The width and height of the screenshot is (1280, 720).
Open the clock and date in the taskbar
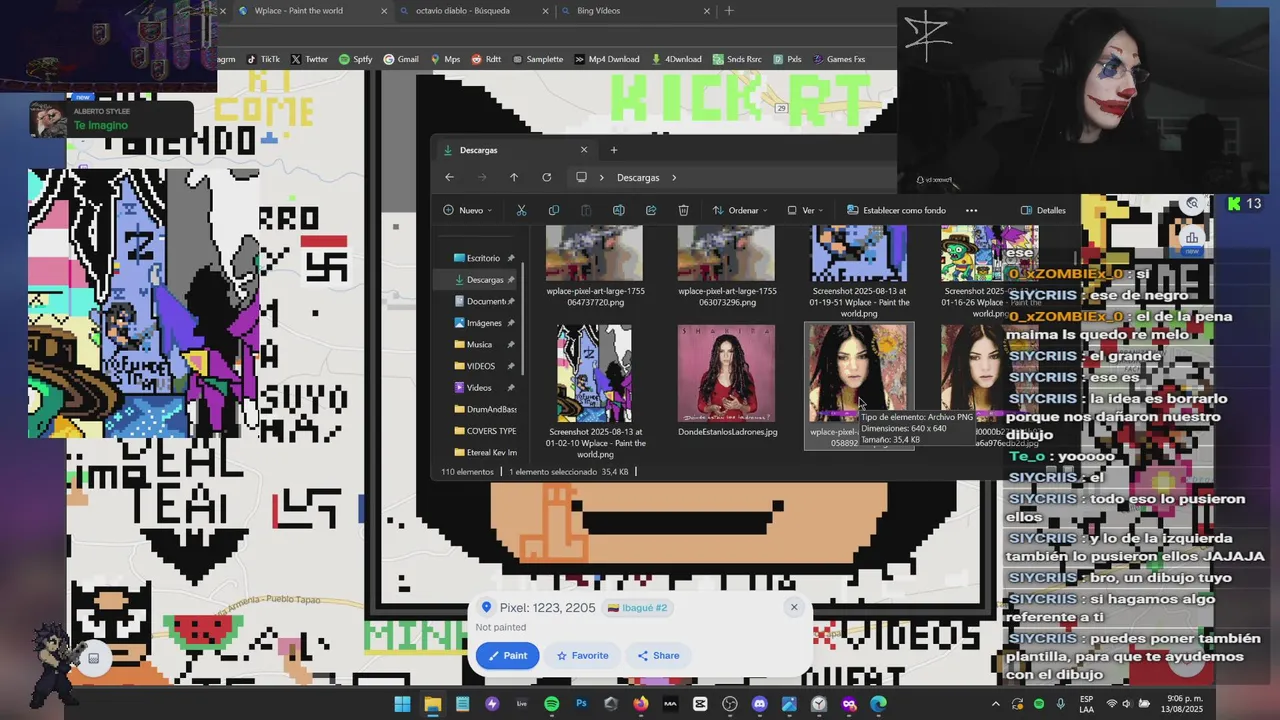tap(1184, 704)
